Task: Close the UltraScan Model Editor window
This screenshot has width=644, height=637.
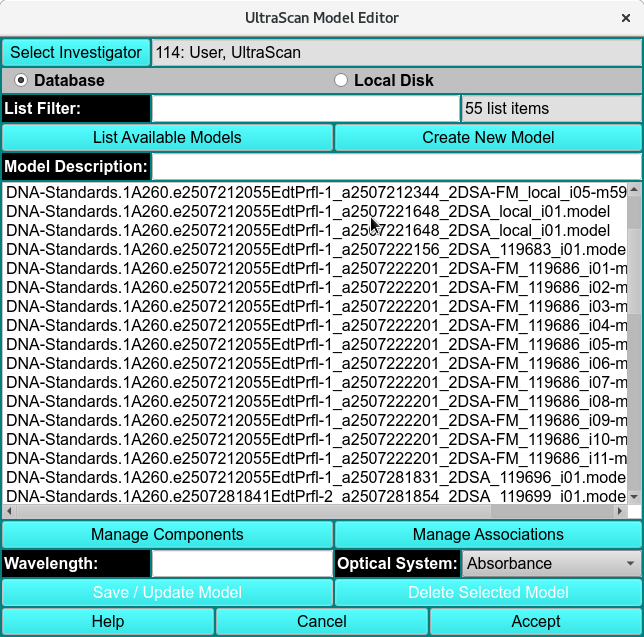Action: (x=625, y=18)
